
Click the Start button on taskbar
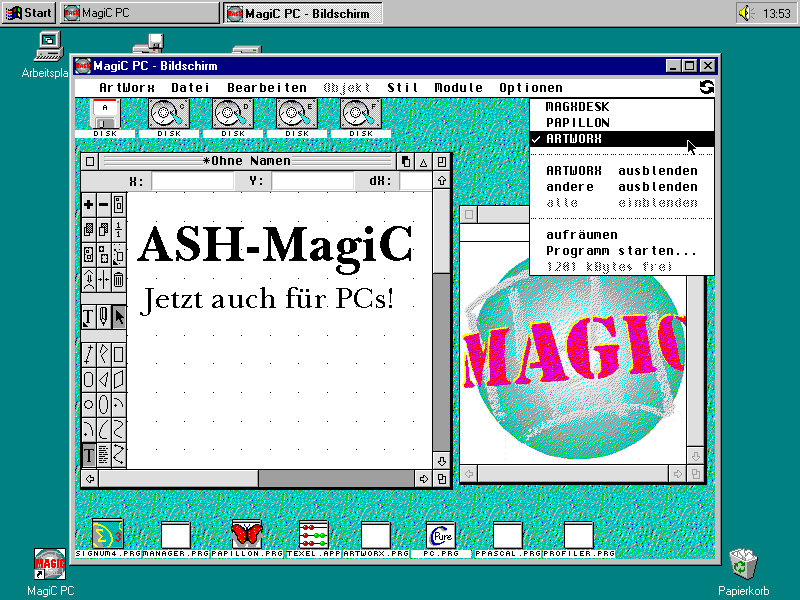point(29,13)
